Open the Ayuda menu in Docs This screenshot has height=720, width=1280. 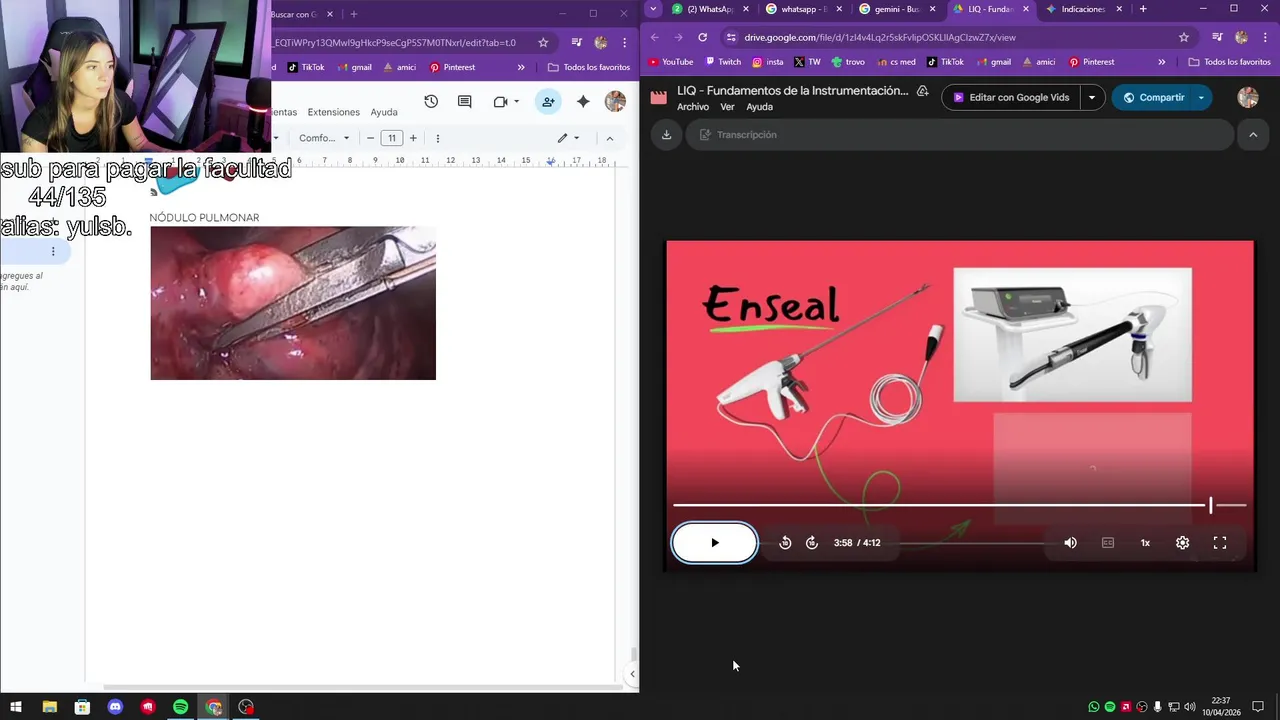[x=384, y=112]
